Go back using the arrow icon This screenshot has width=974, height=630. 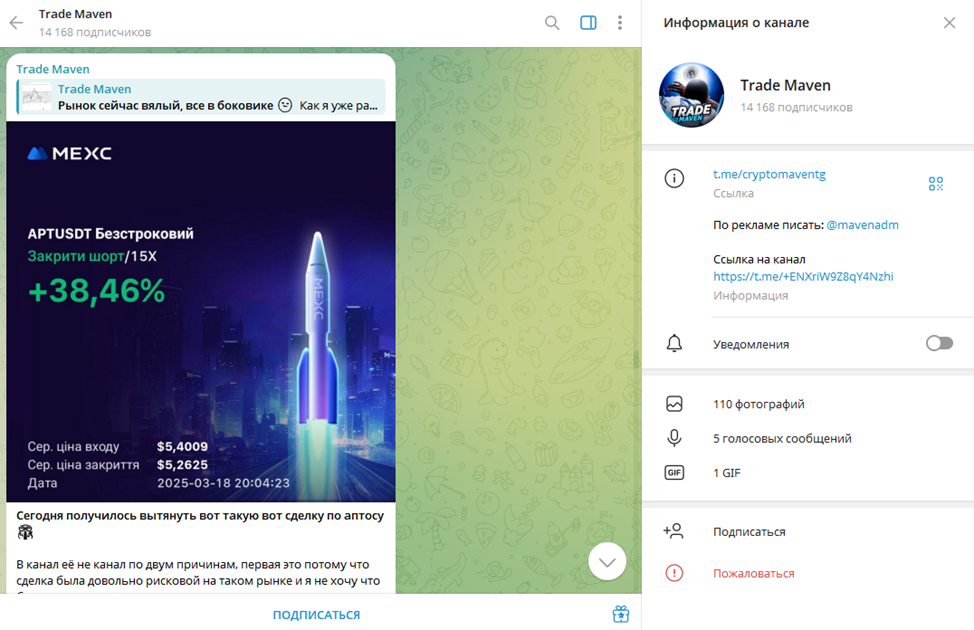pos(16,23)
